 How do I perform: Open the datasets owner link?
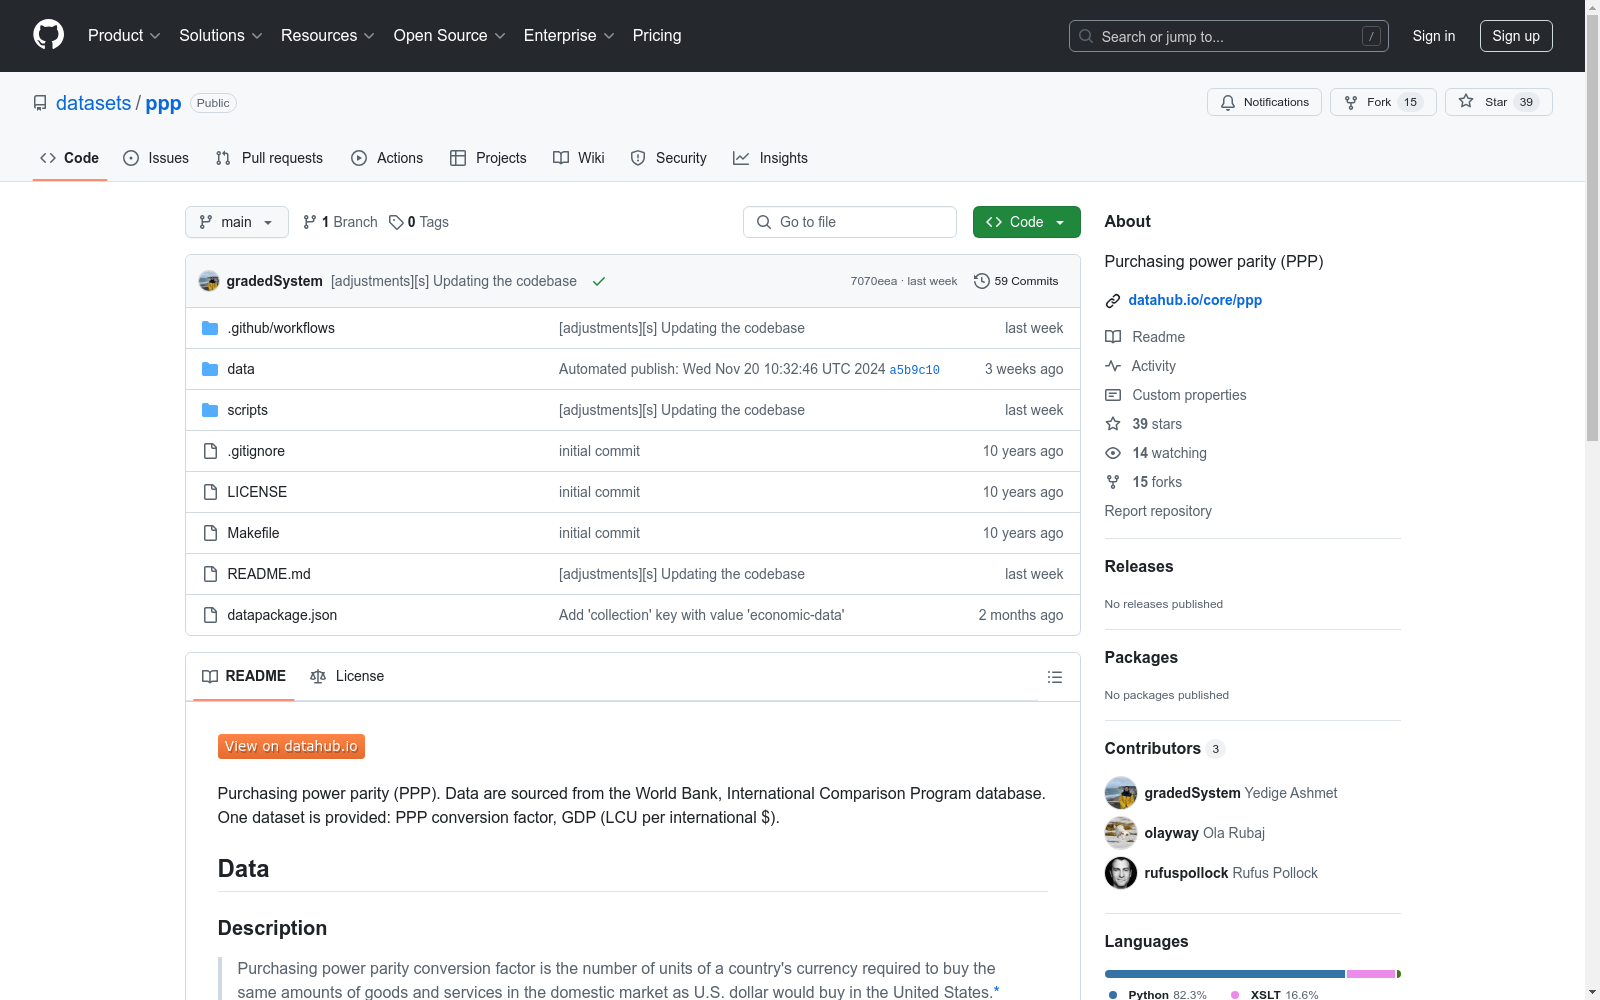[x=93, y=103]
